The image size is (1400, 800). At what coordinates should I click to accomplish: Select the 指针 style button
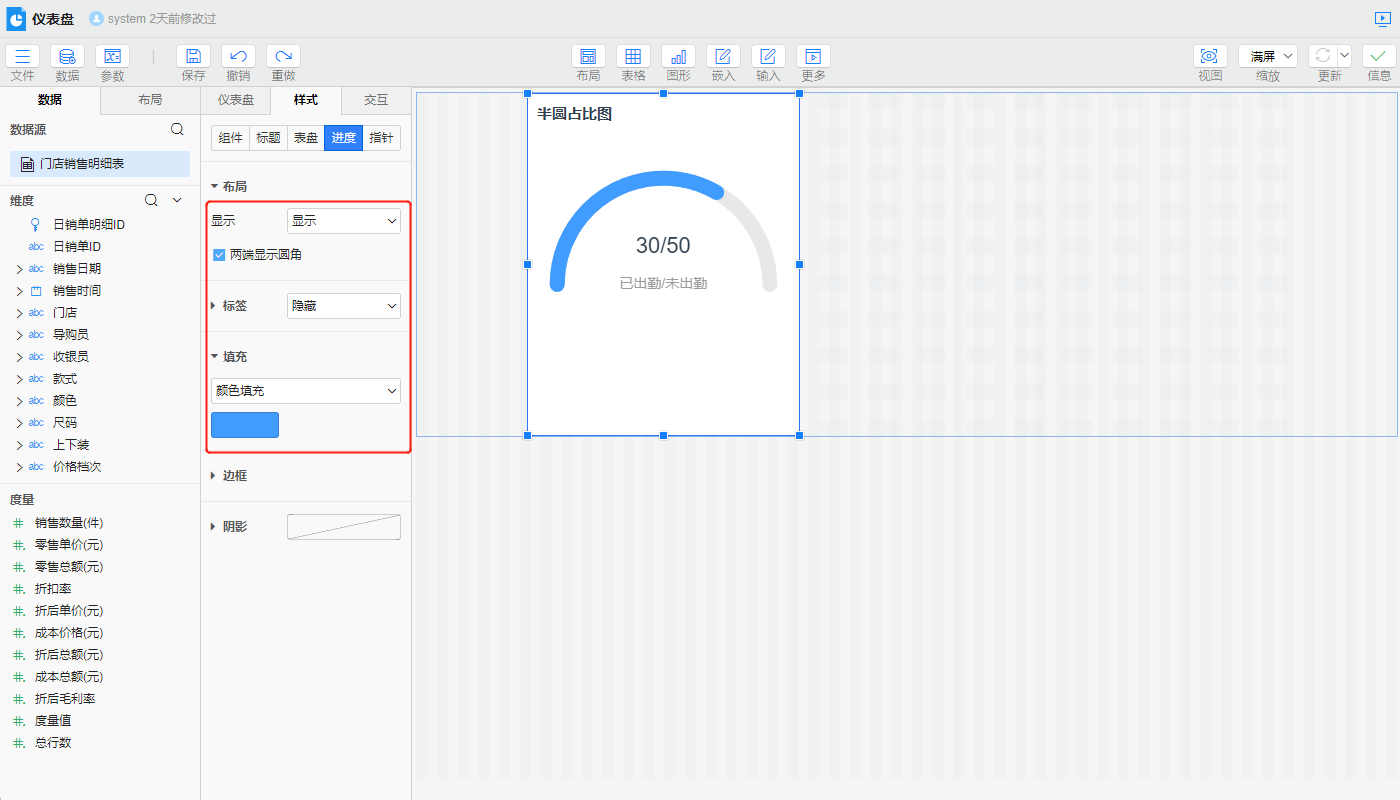pos(381,138)
